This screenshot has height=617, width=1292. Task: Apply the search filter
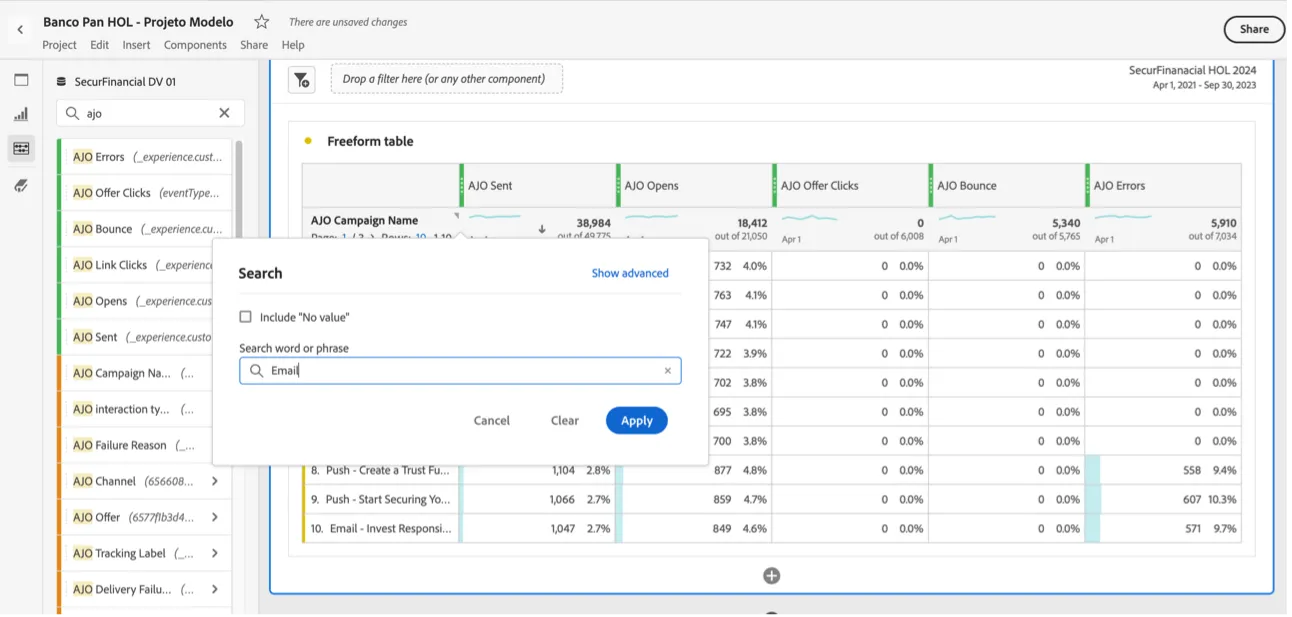click(x=636, y=421)
